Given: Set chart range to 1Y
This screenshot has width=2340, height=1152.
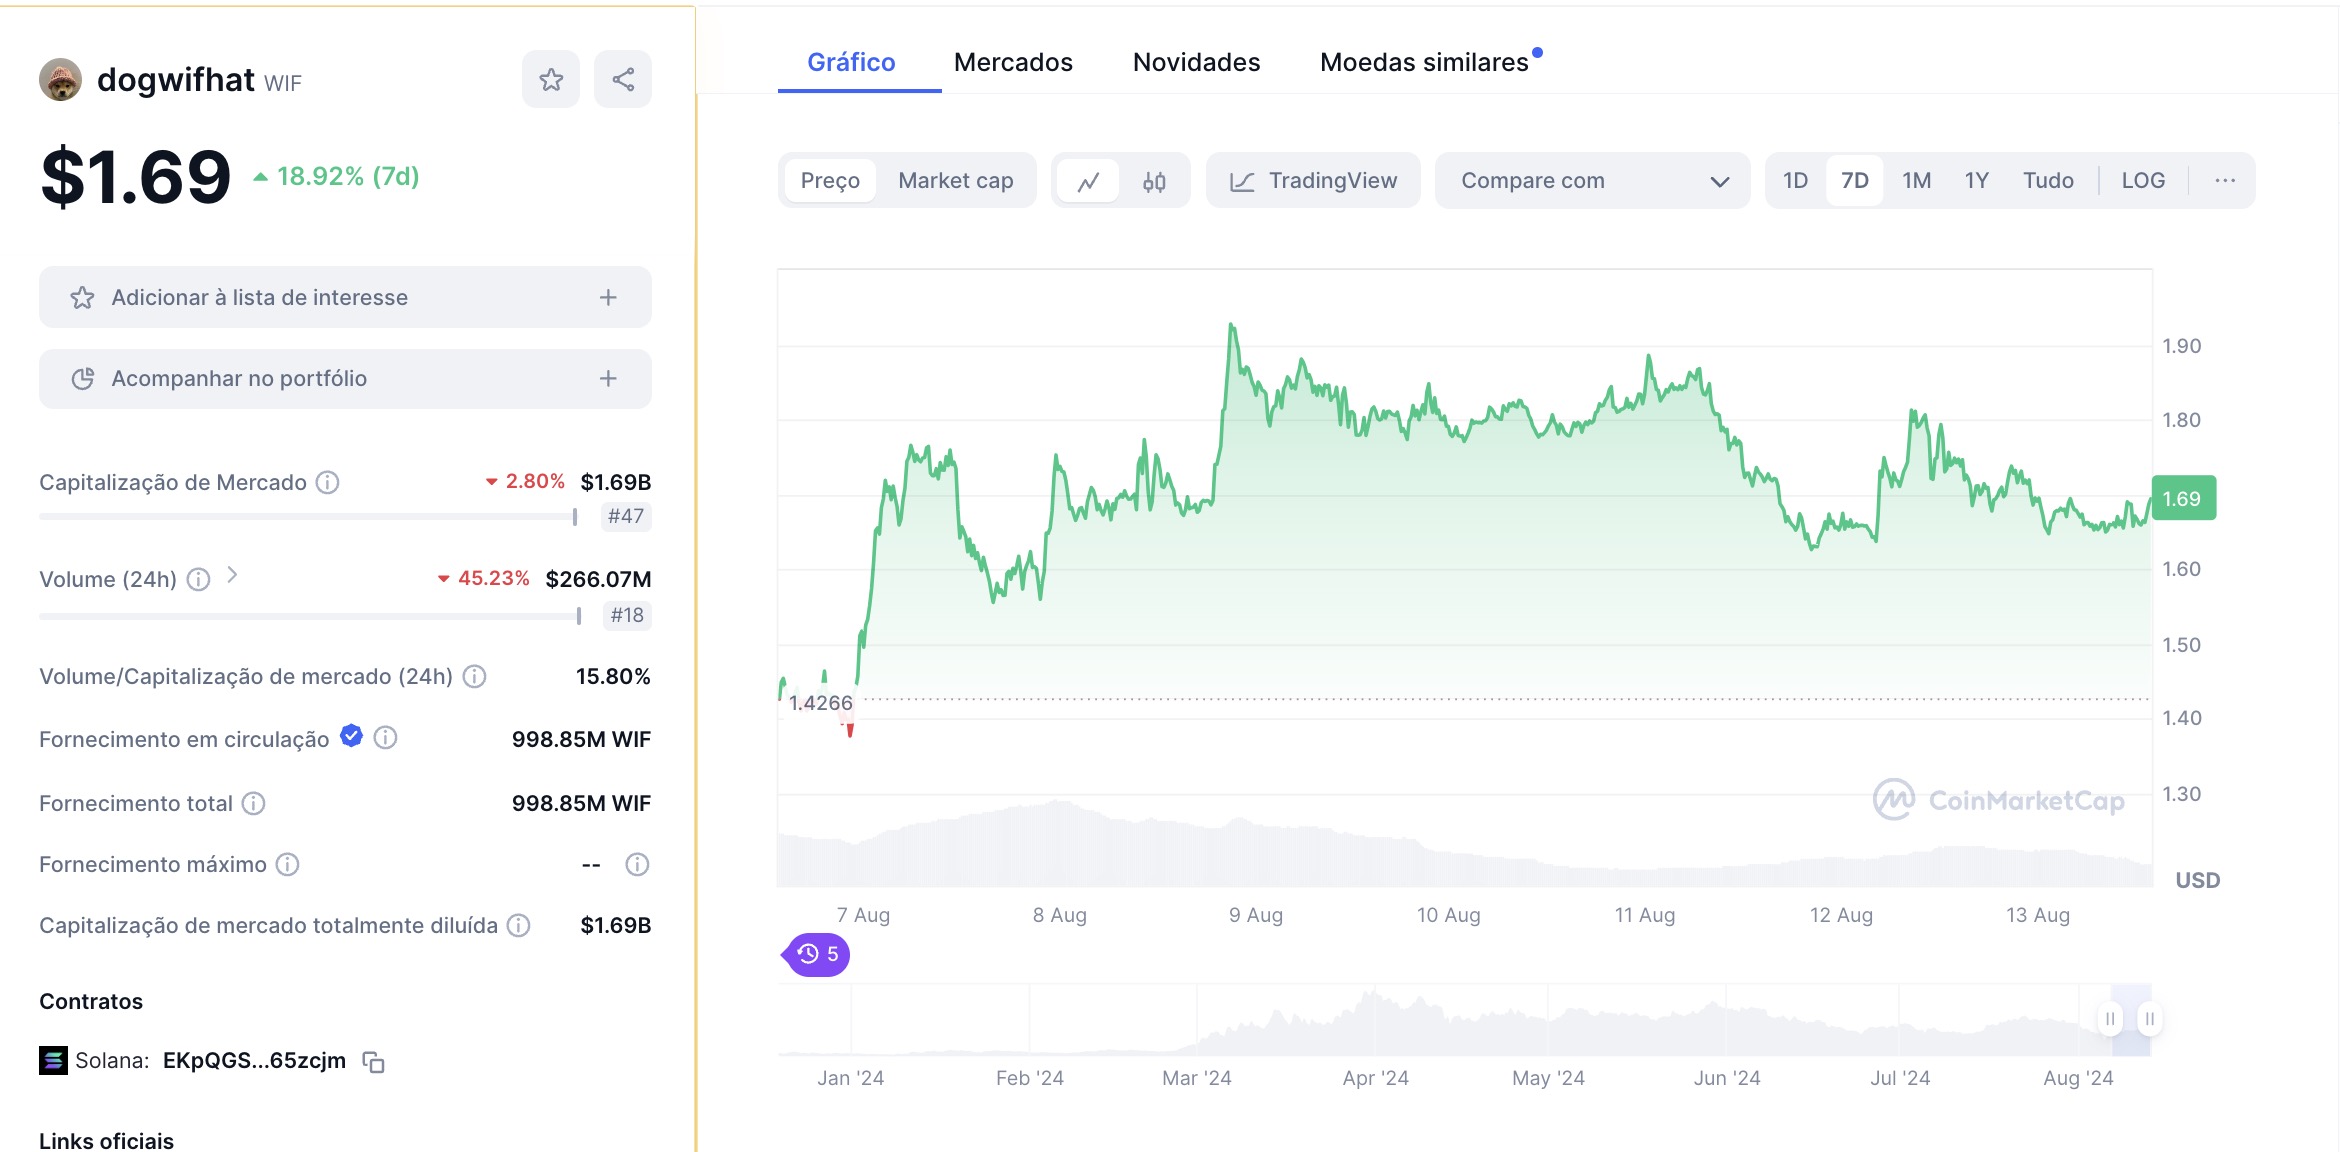Looking at the screenshot, I should point(1976,181).
